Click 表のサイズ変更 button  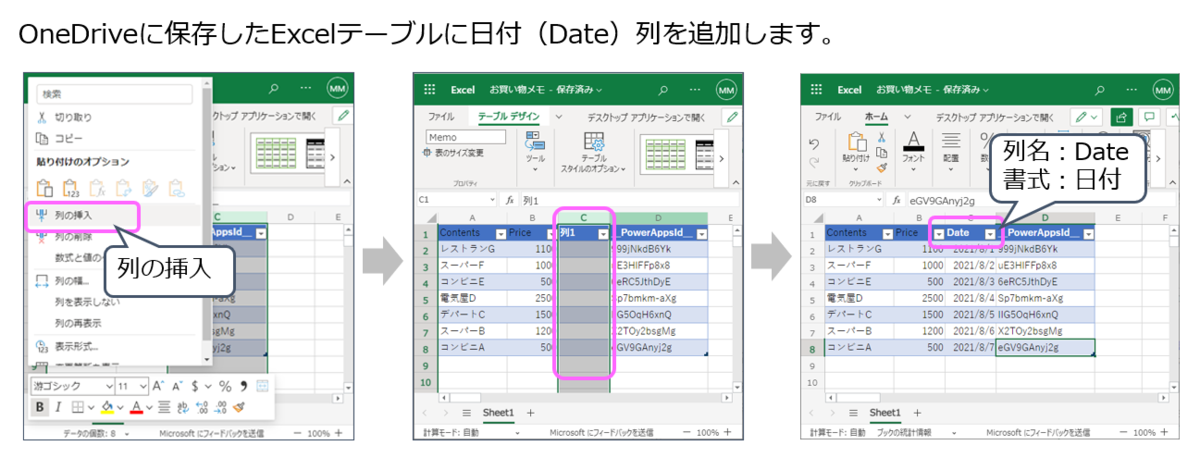pyautogui.click(x=454, y=153)
